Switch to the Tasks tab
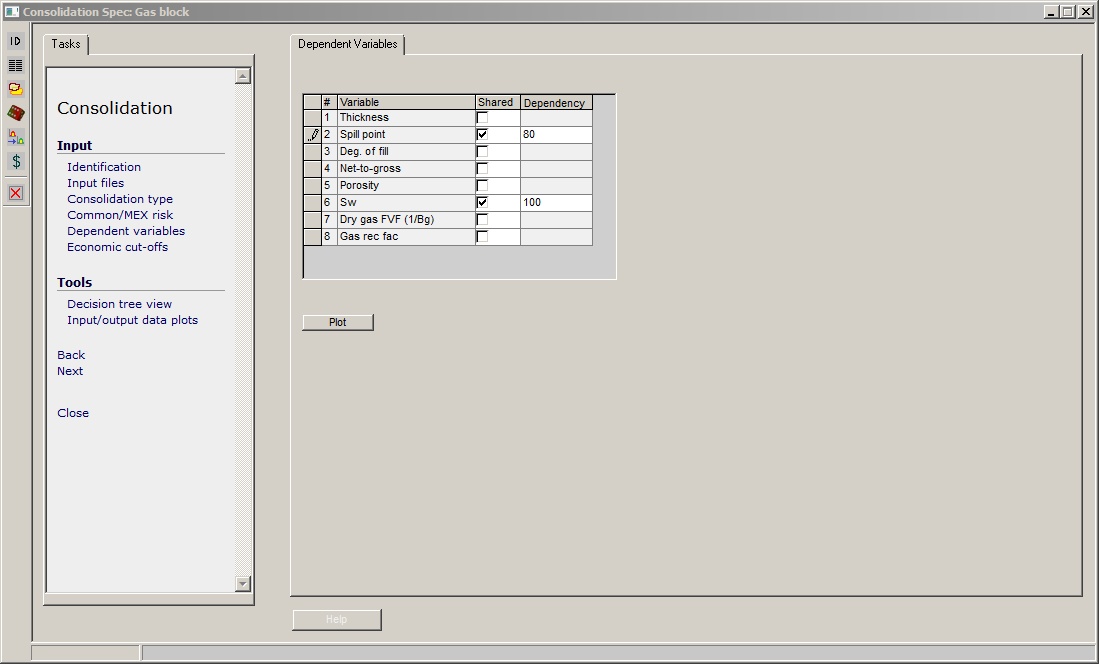The height and width of the screenshot is (664, 1099). point(65,45)
